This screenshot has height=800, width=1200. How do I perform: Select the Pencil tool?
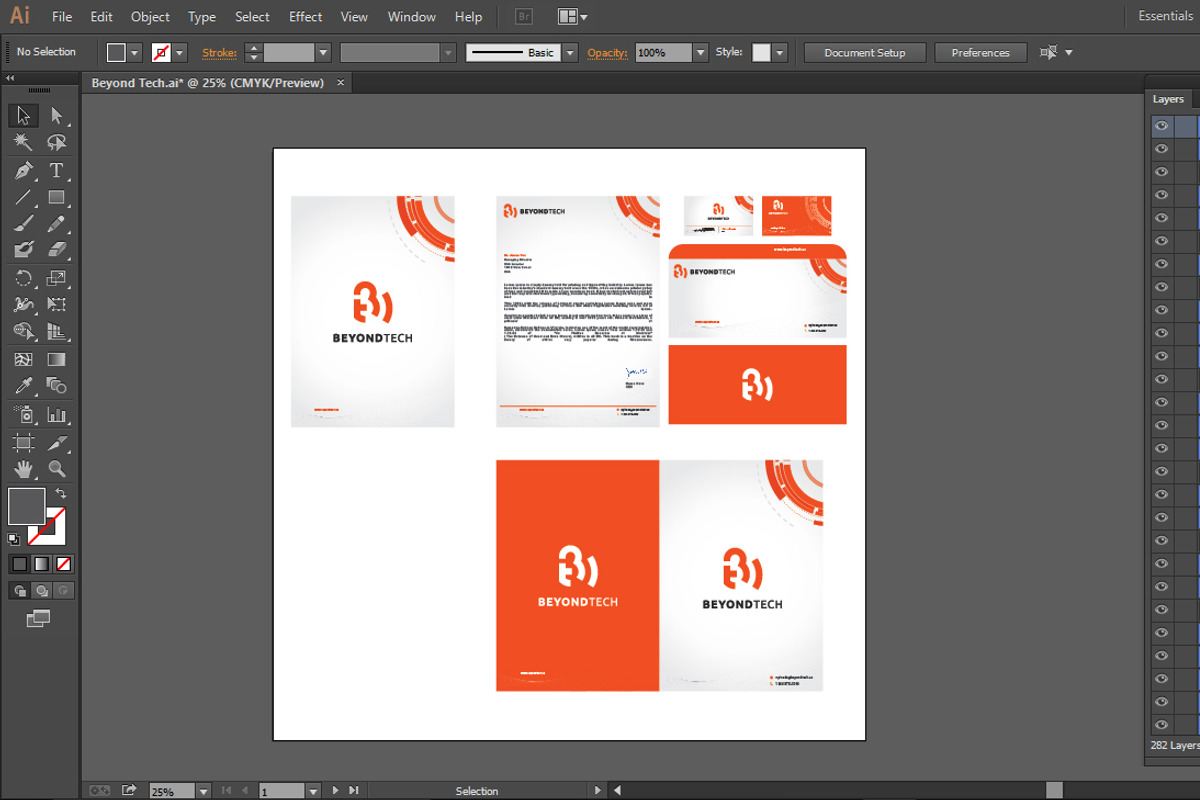click(x=57, y=224)
